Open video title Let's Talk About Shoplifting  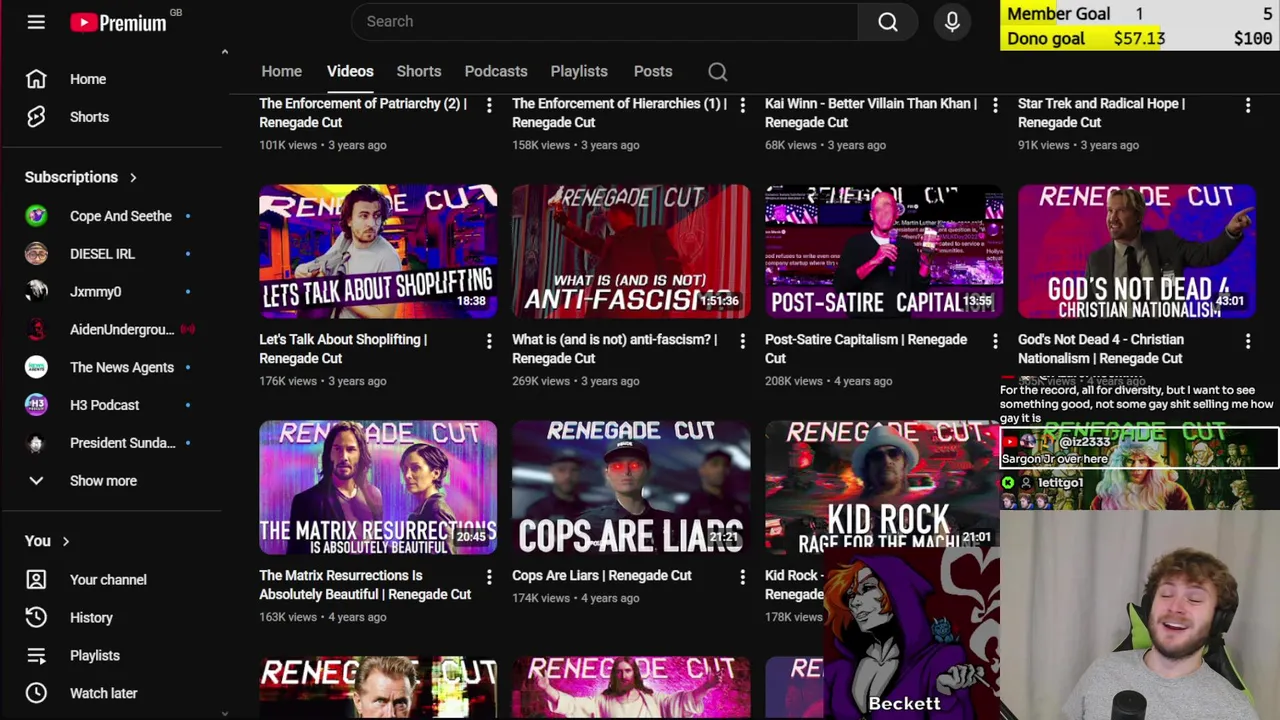[343, 349]
